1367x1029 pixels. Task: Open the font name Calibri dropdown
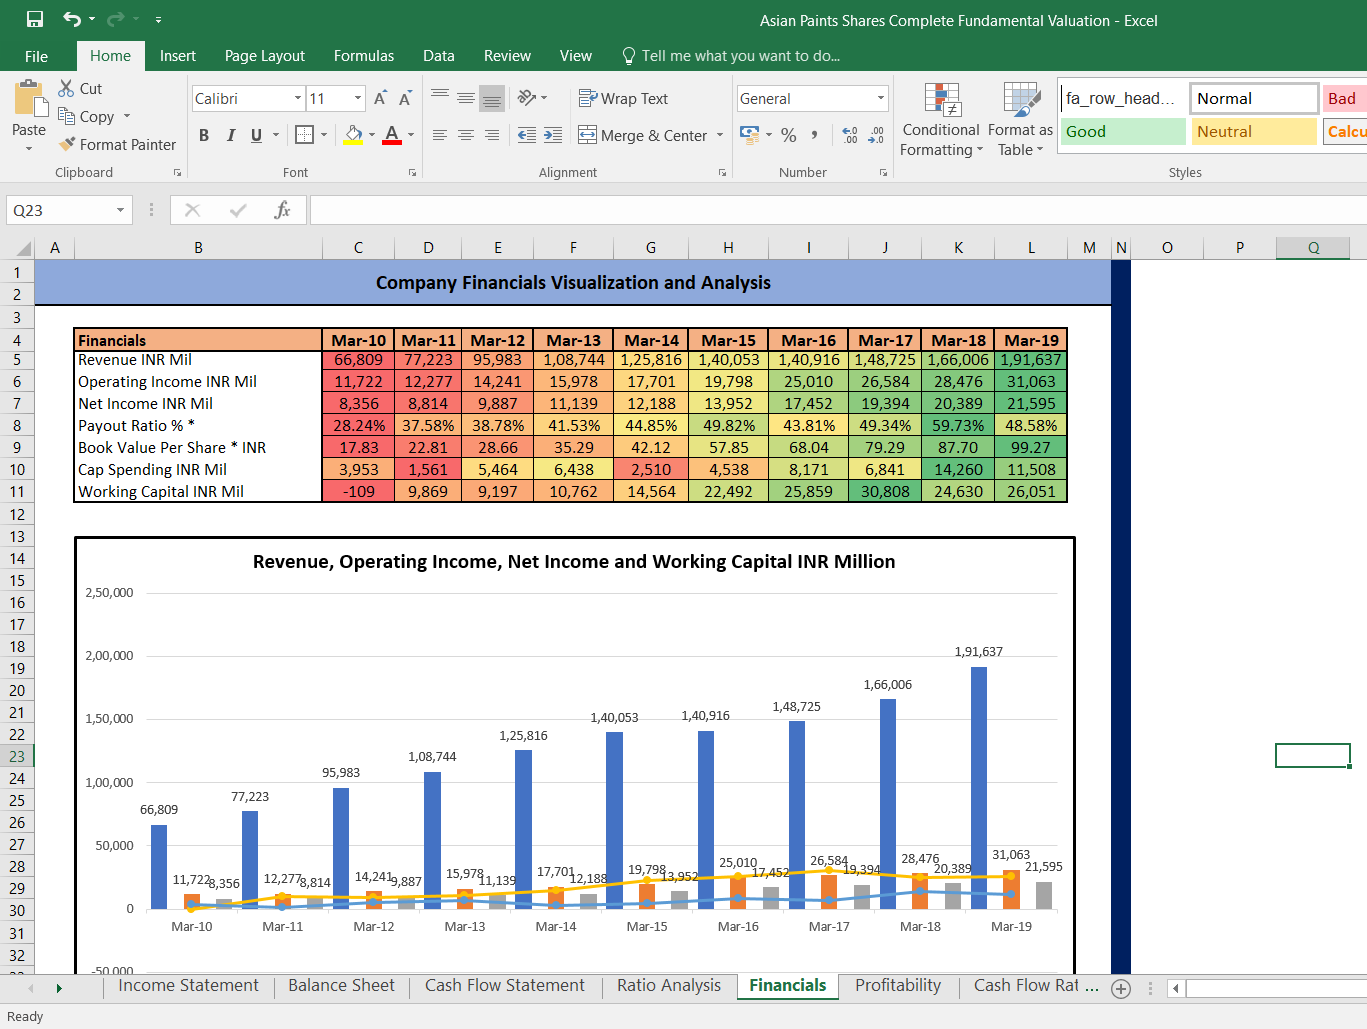[298, 98]
